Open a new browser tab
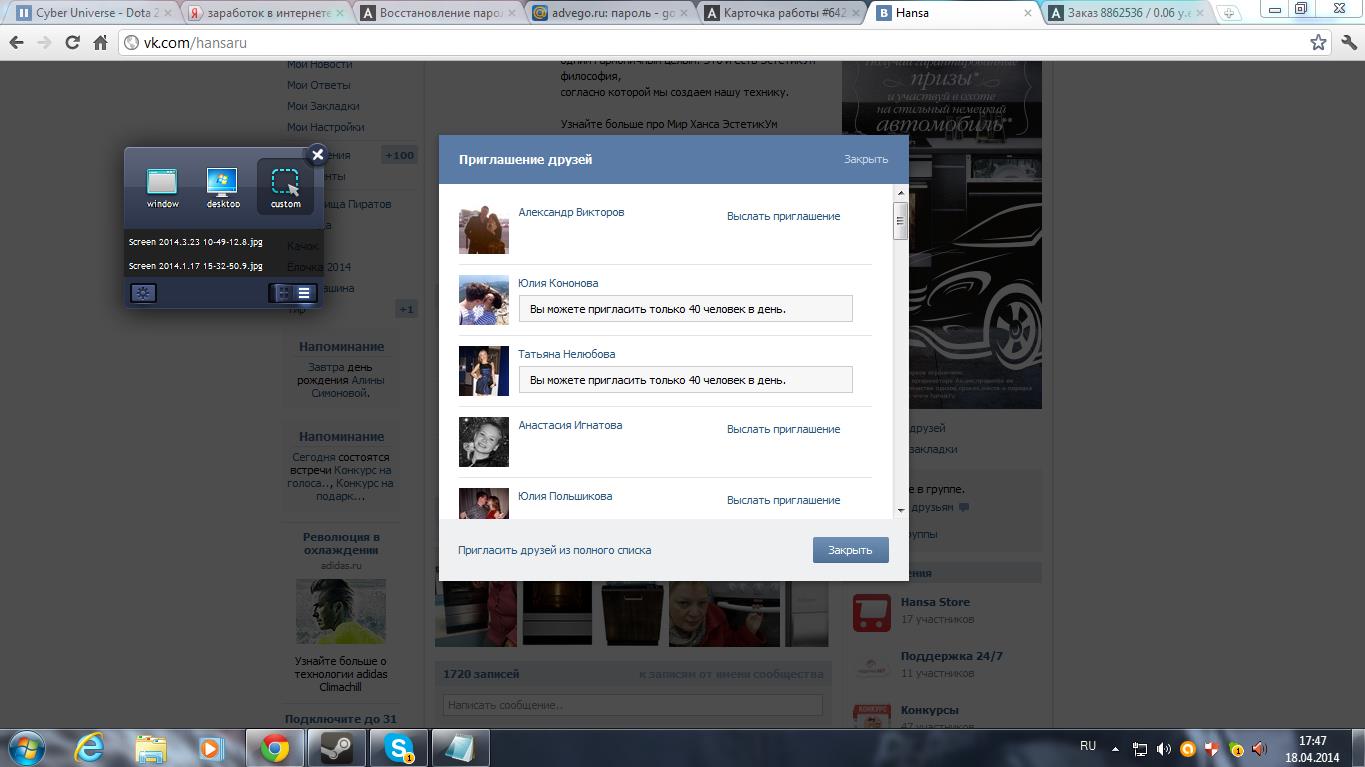Screen dimensions: 1365x767 [1229, 13]
